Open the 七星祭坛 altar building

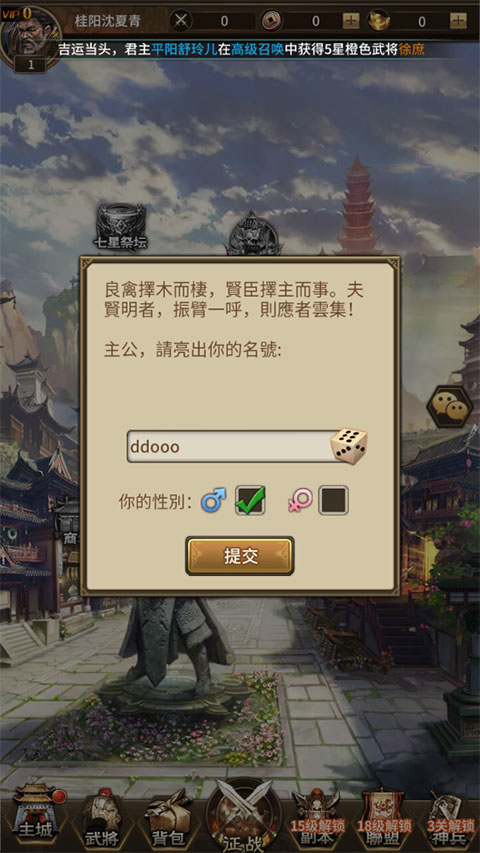[121, 227]
